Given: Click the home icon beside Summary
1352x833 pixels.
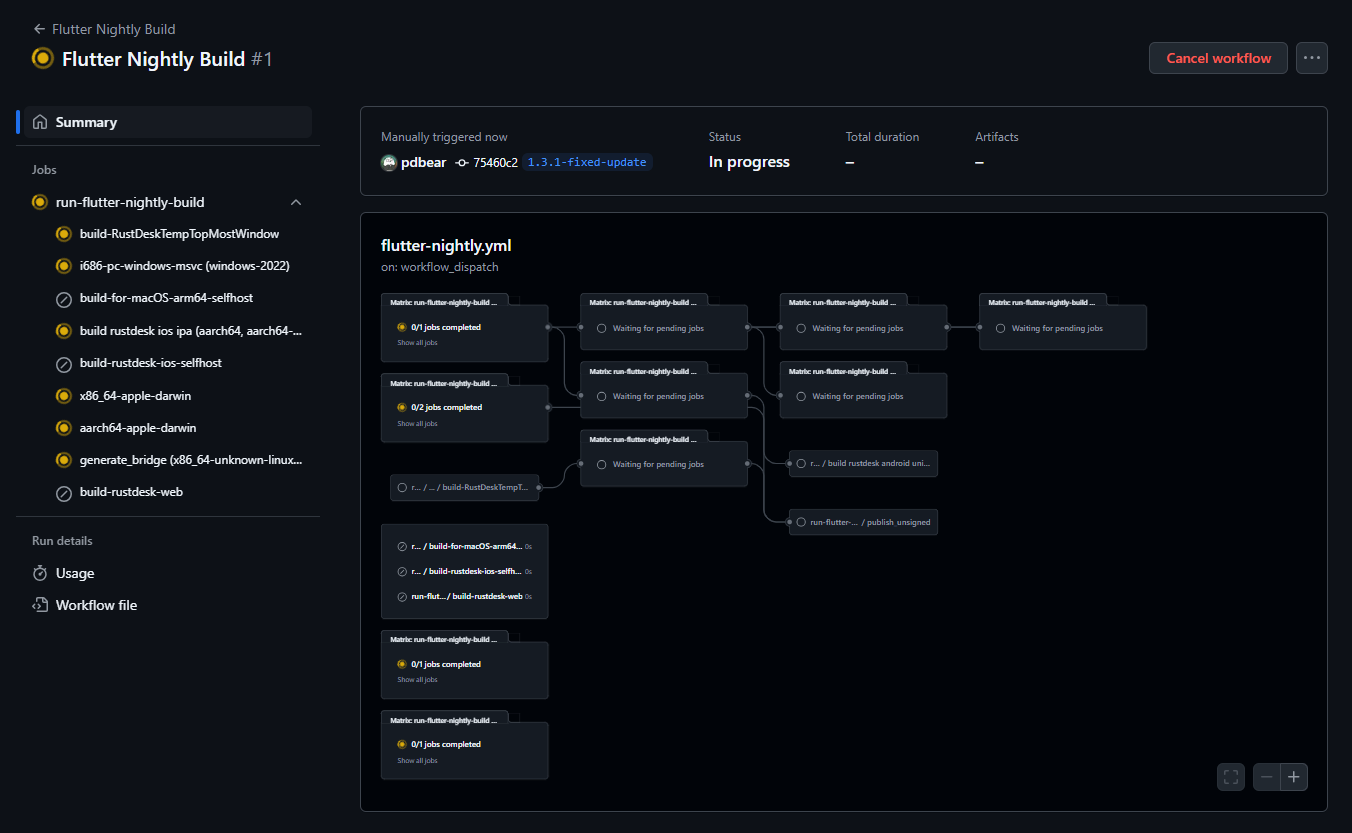Looking at the screenshot, I should (40, 122).
